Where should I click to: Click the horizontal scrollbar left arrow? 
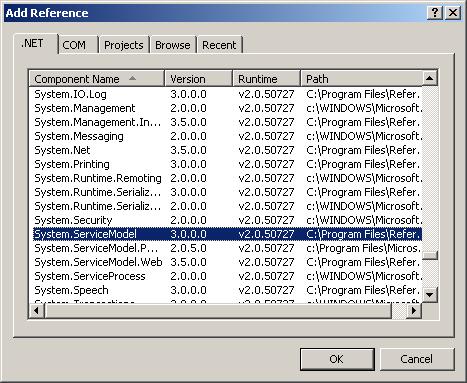[36, 311]
